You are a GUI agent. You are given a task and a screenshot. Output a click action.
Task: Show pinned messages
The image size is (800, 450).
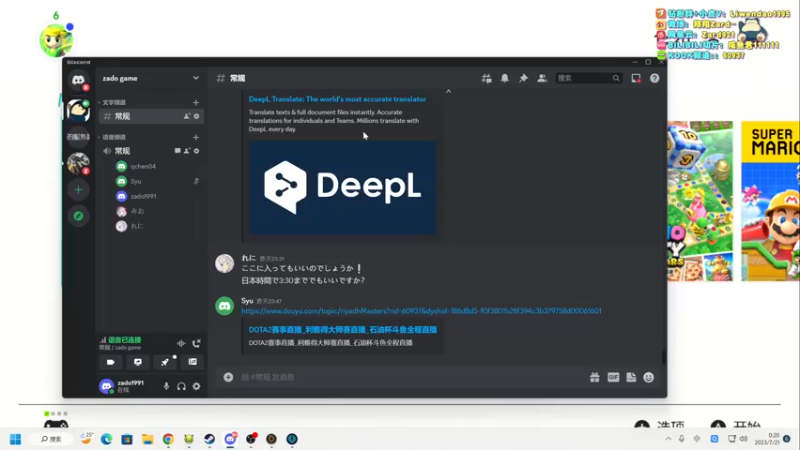pos(523,78)
